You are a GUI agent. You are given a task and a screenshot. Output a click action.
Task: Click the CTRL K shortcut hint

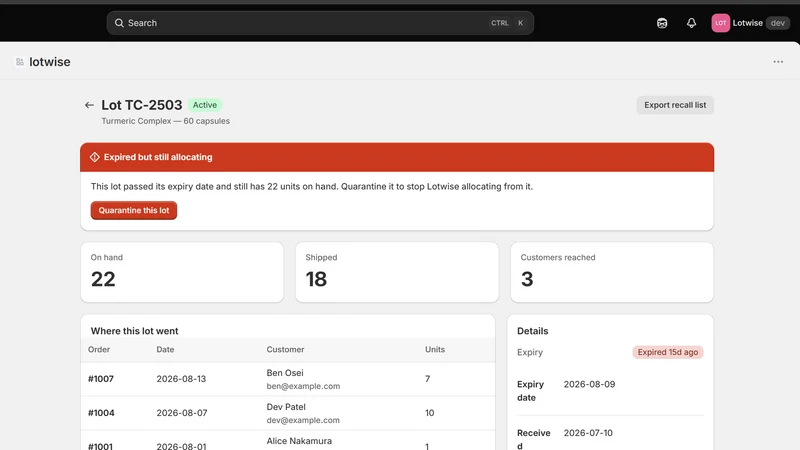click(x=507, y=23)
